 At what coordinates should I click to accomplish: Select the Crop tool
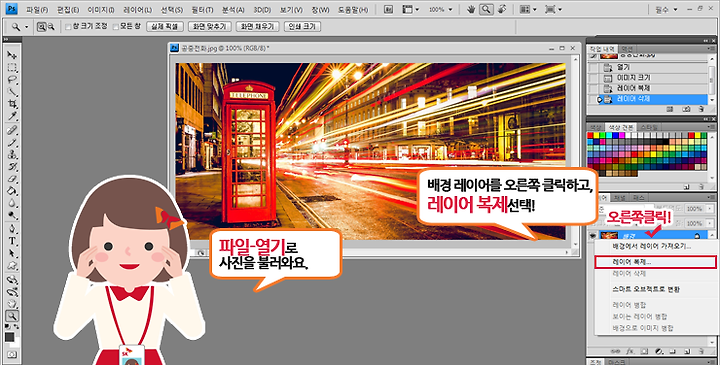click(12, 105)
